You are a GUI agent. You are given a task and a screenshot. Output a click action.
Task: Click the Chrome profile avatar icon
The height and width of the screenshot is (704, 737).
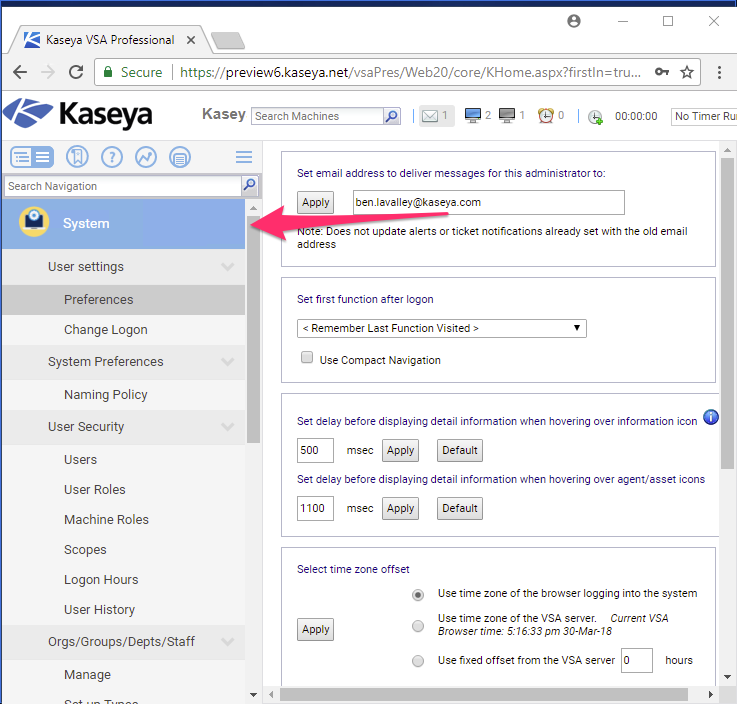[x=574, y=21]
